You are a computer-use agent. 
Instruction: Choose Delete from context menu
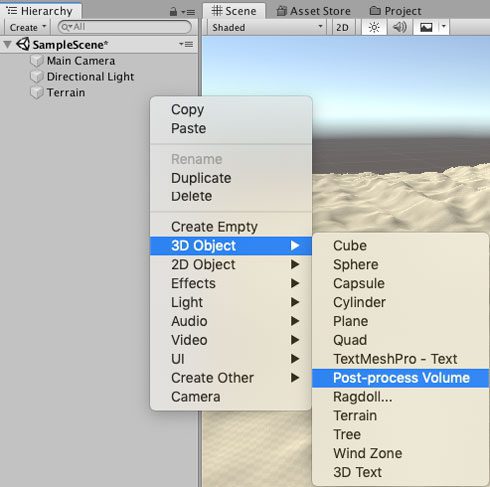231,196
